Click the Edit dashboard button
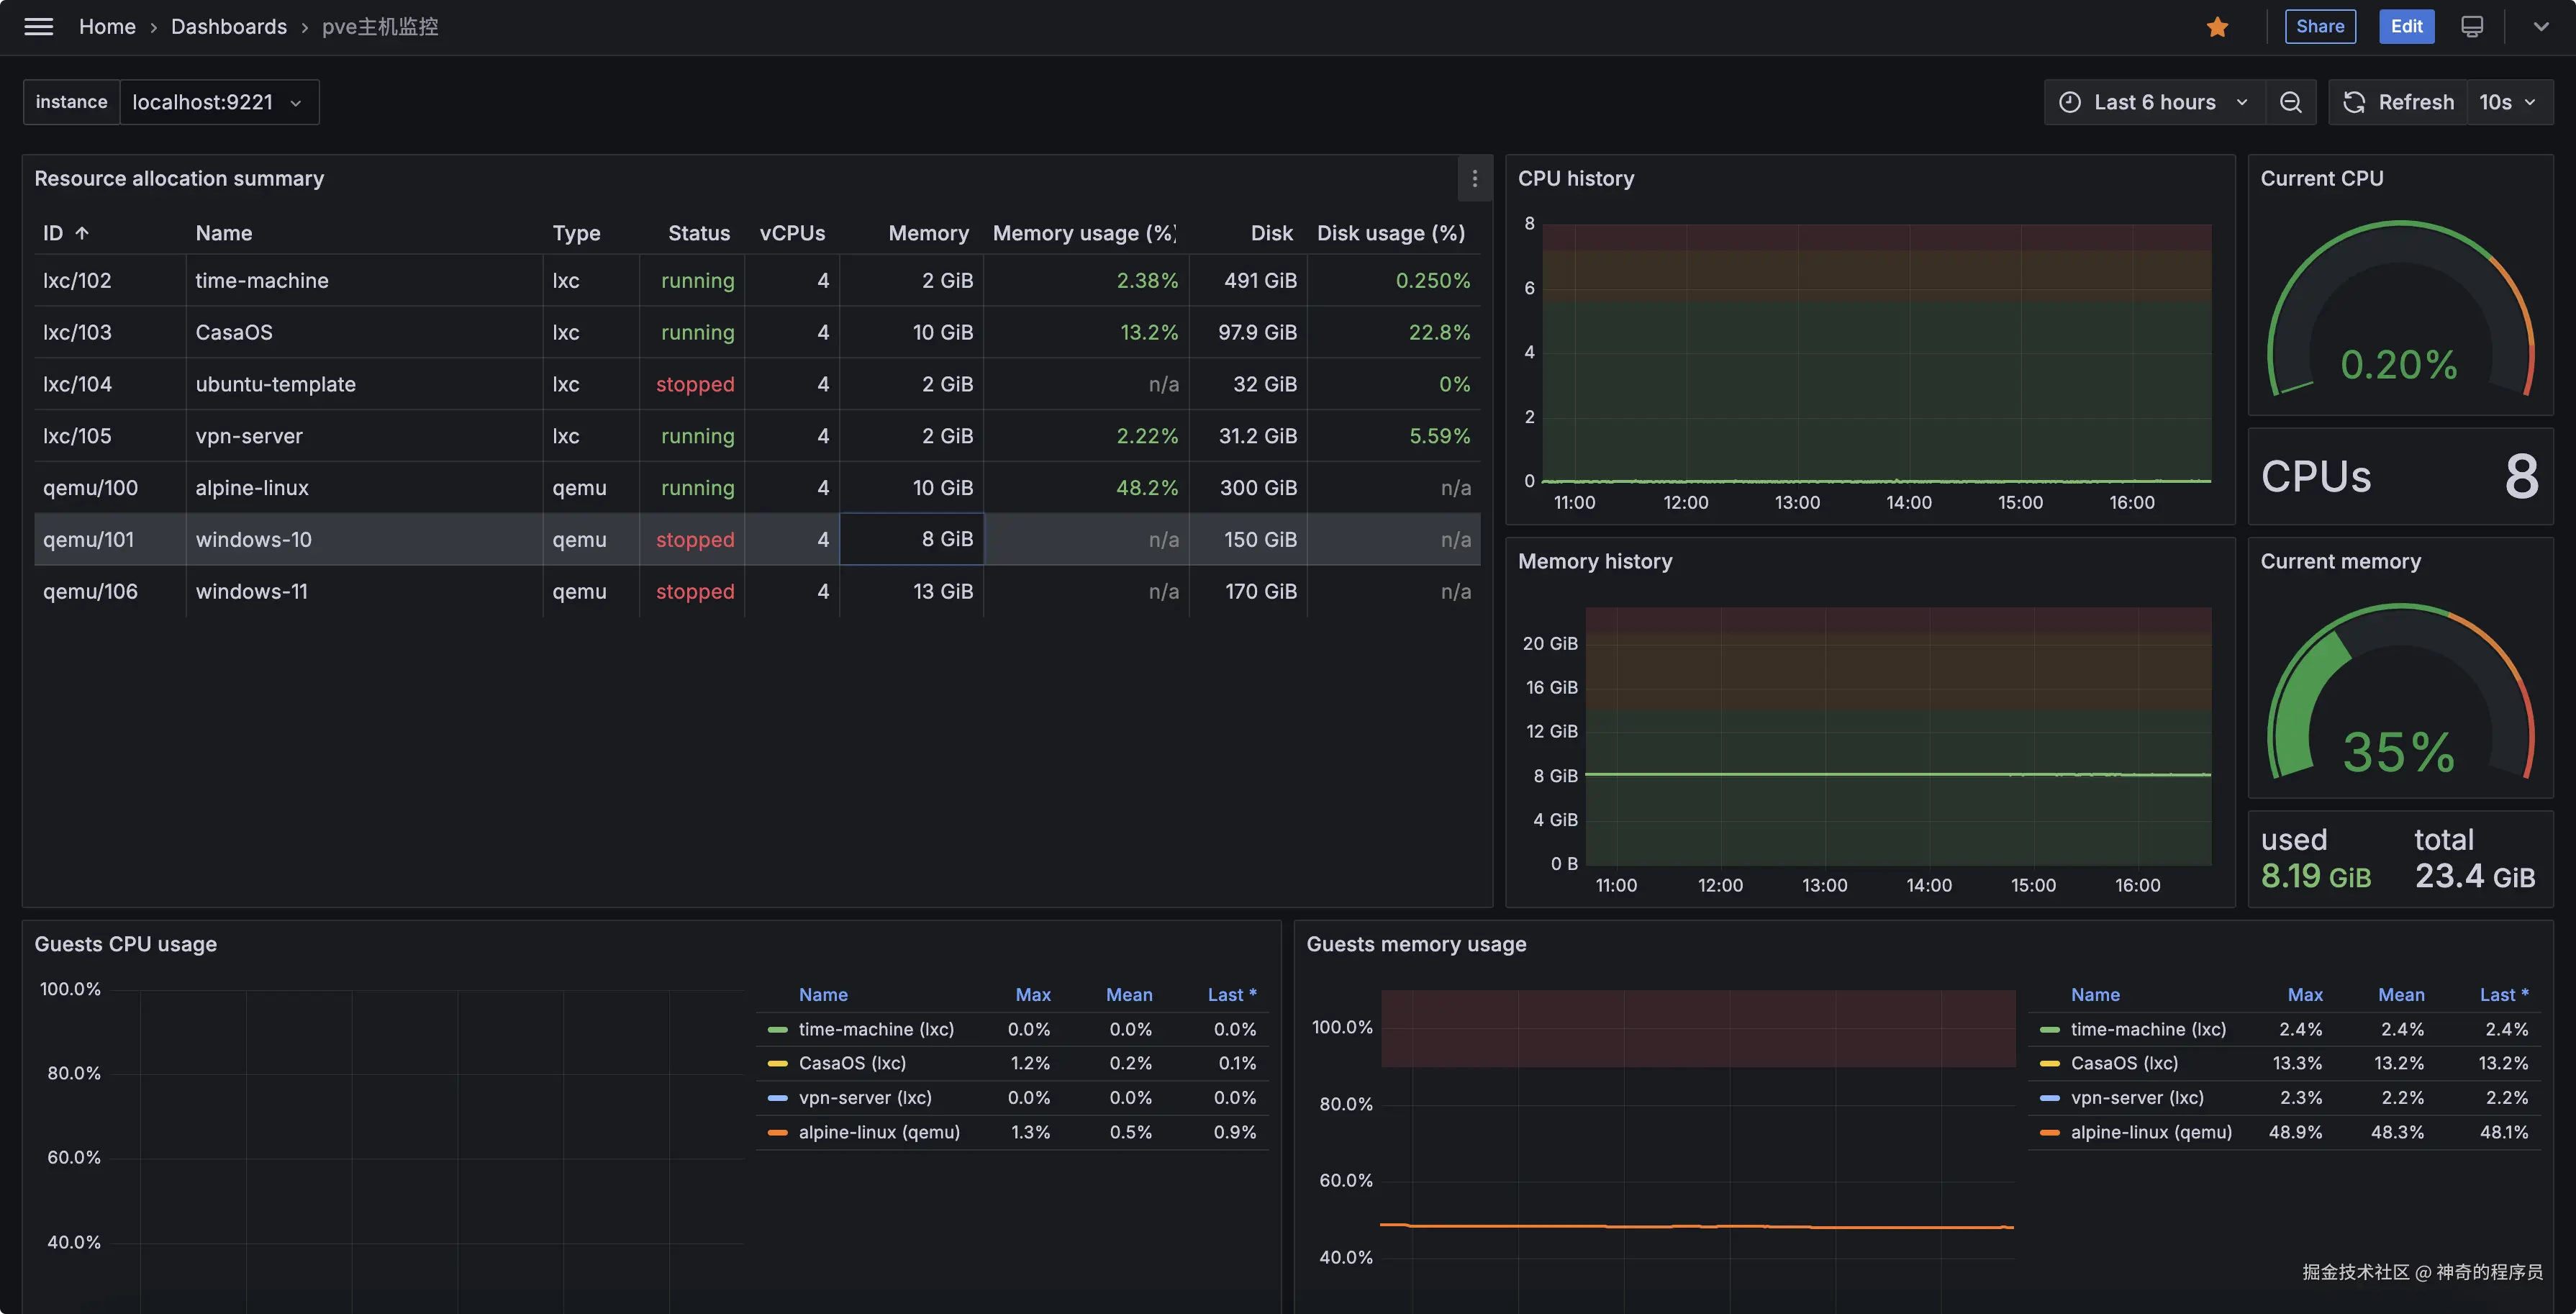The image size is (2576, 1314). tap(2406, 27)
